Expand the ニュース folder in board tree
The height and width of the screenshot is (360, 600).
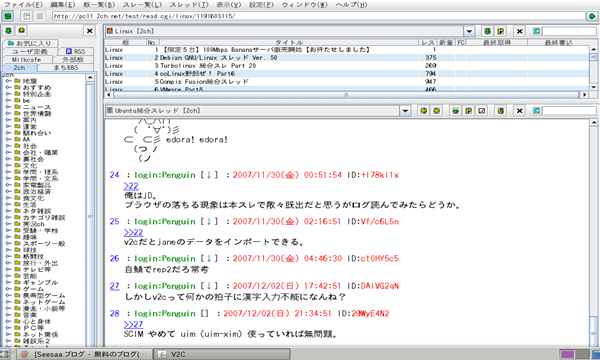[8, 107]
